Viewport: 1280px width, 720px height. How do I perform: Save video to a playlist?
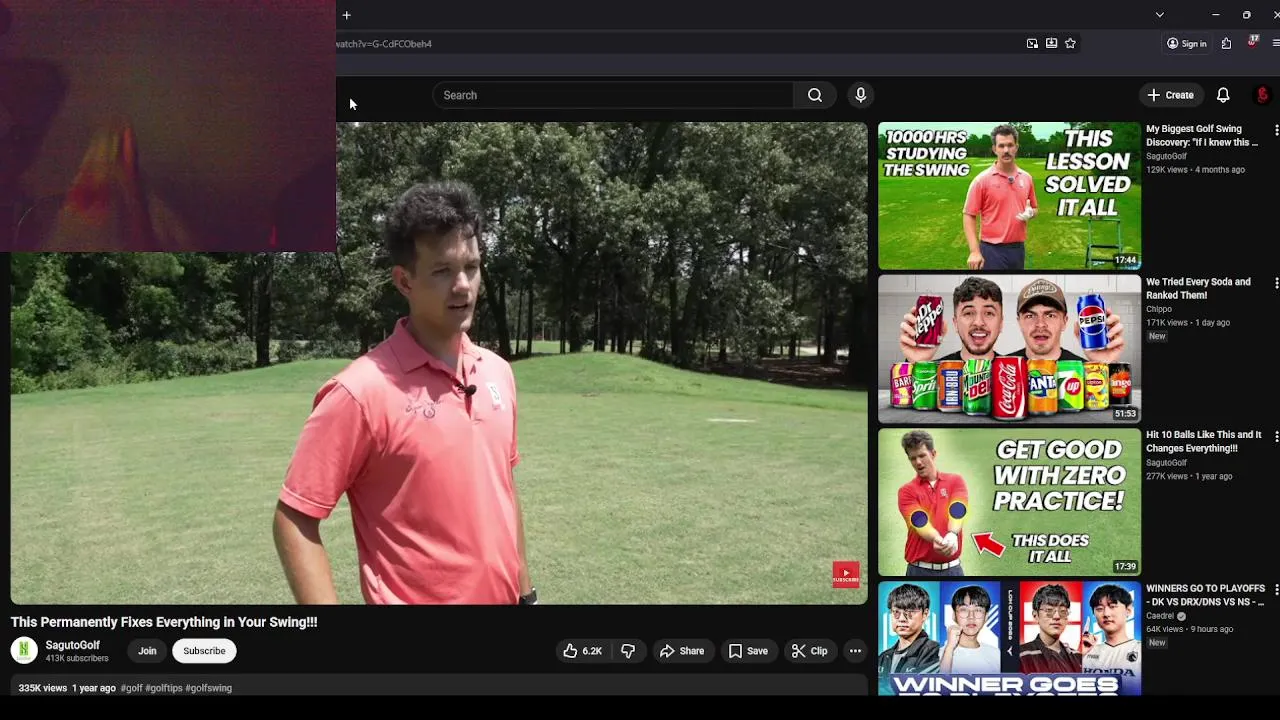(748, 651)
